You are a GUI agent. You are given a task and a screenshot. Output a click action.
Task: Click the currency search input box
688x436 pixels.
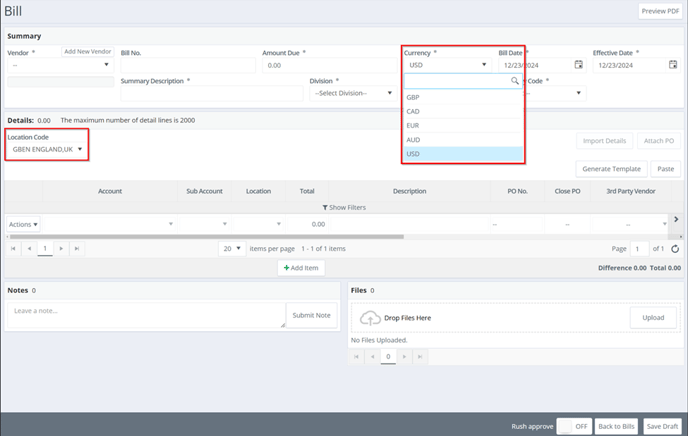pyautogui.click(x=463, y=81)
